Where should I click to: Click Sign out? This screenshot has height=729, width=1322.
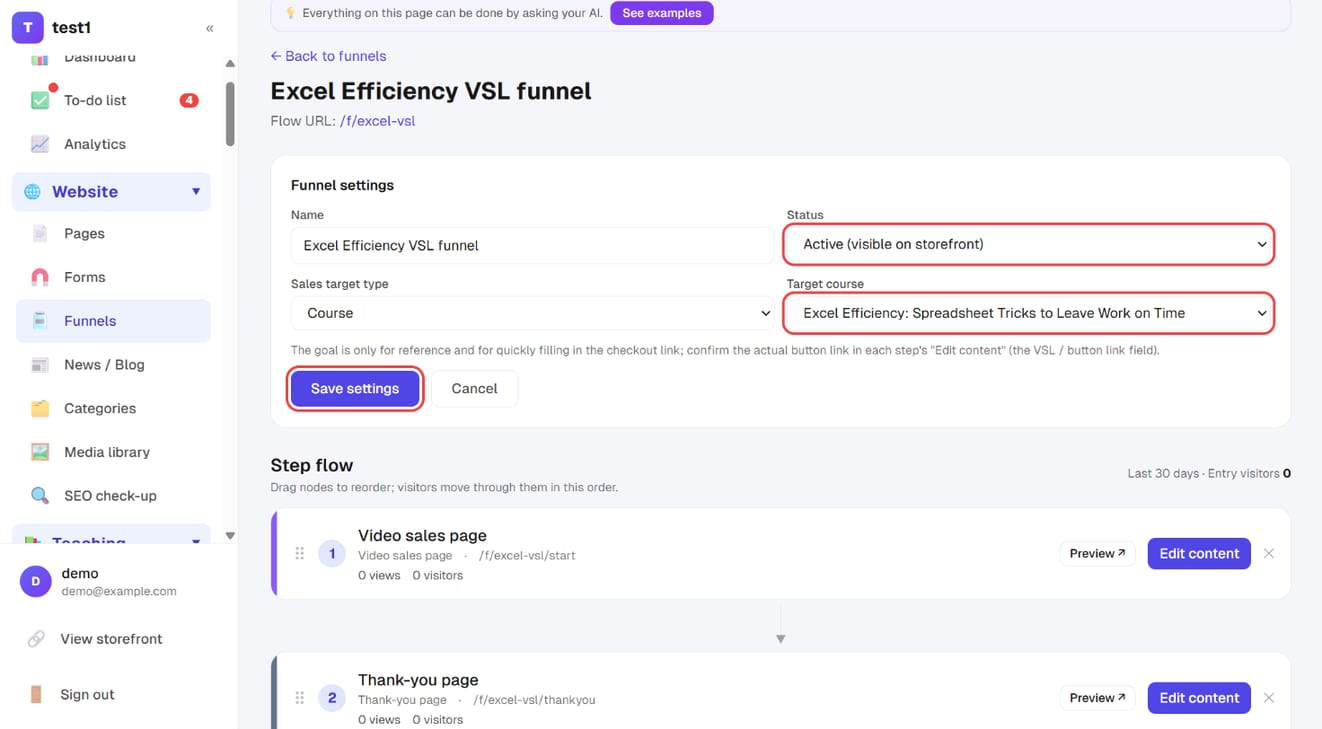click(87, 694)
